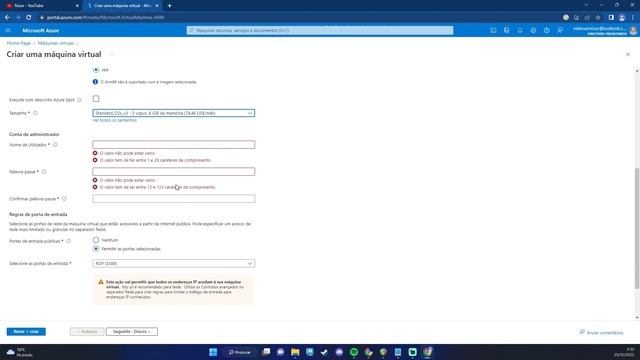Open the tab search chevron in Chrome
Image resolution: width=640 pixels, height=360 pixels.
pyautogui.click(x=586, y=5)
